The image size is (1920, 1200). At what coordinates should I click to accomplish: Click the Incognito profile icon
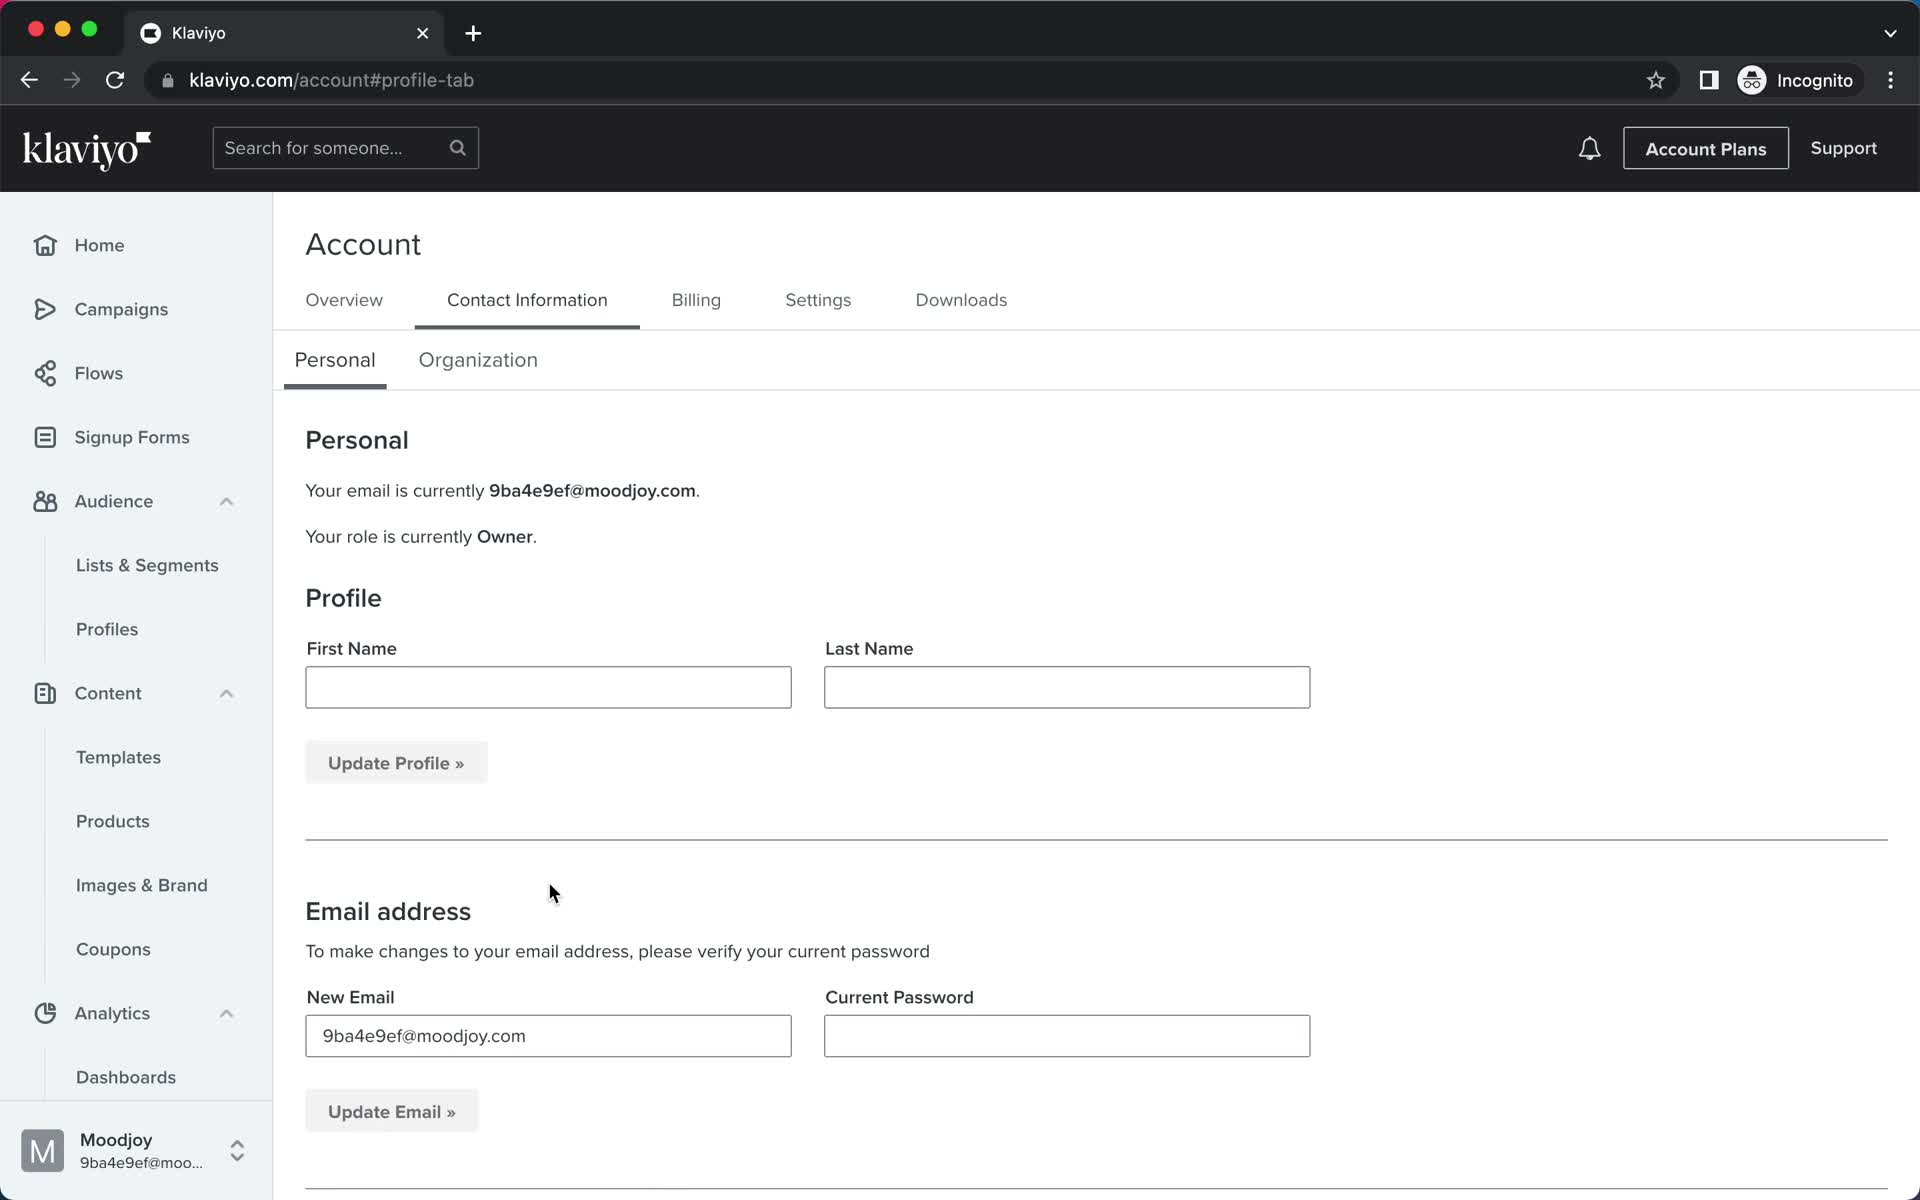coord(1752,80)
